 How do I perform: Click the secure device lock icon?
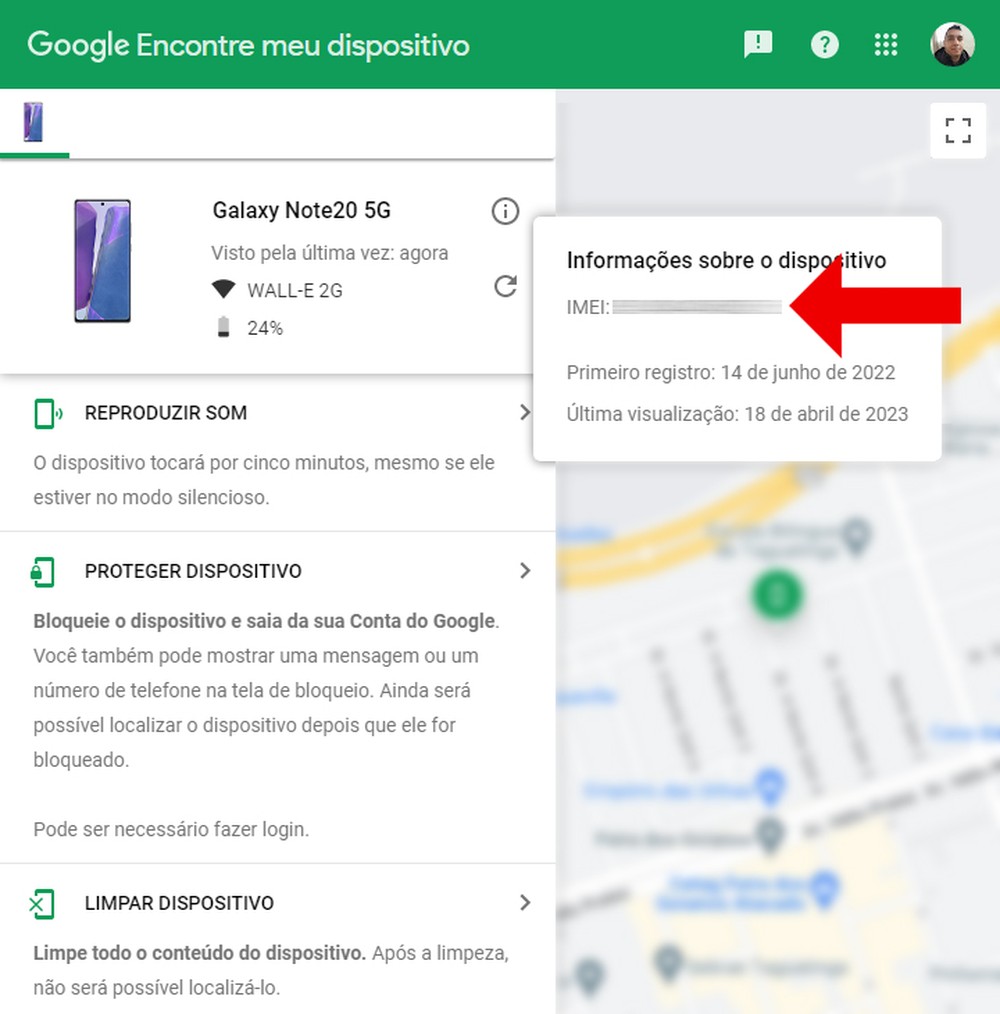[43, 572]
